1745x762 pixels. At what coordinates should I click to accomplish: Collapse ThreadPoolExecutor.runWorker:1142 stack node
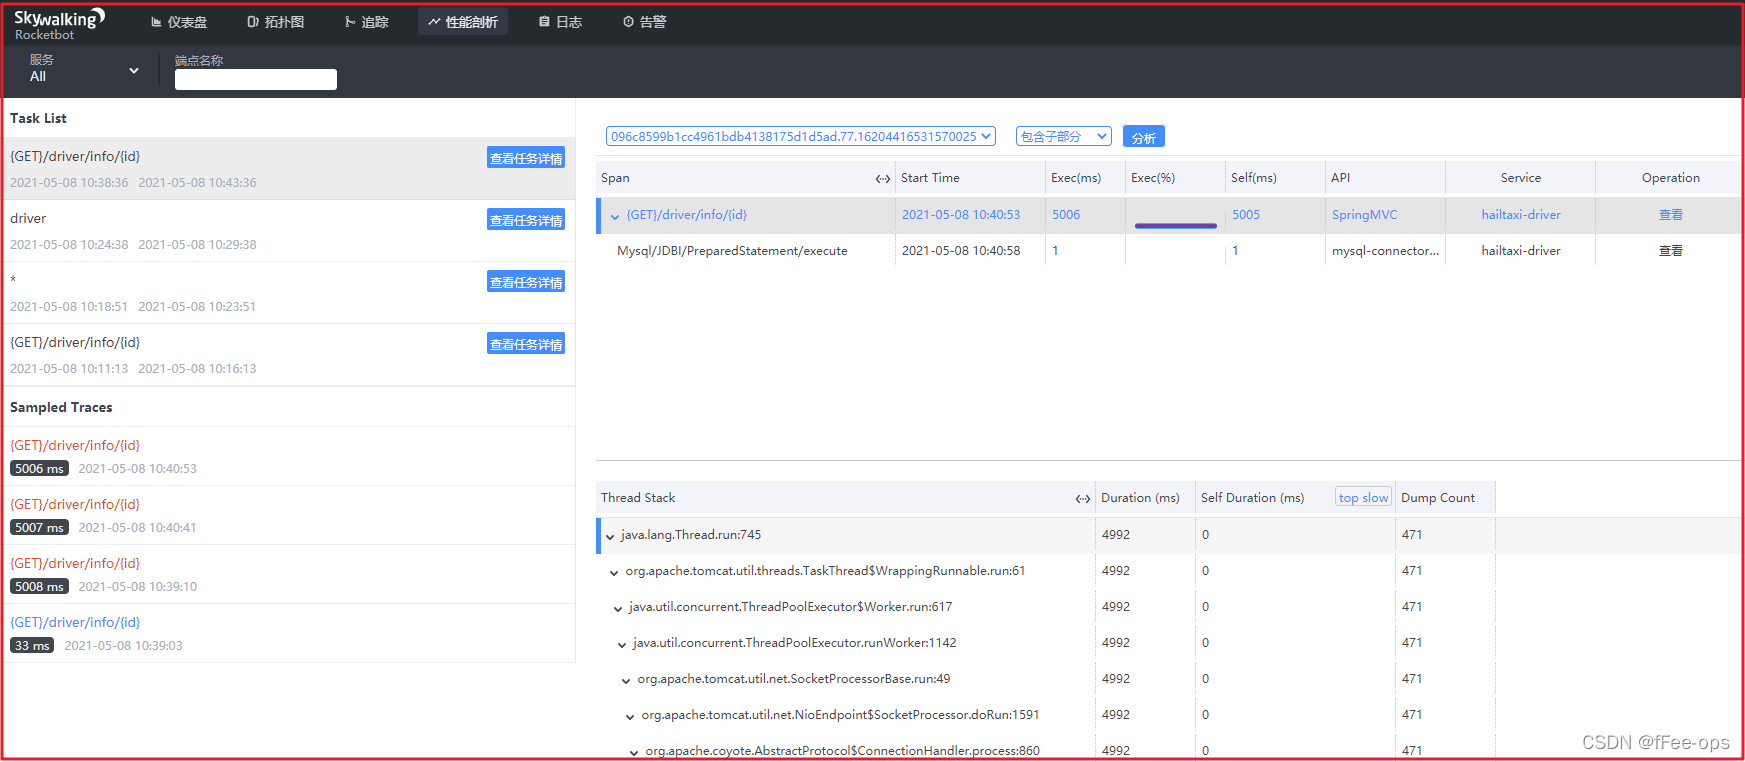tap(622, 644)
